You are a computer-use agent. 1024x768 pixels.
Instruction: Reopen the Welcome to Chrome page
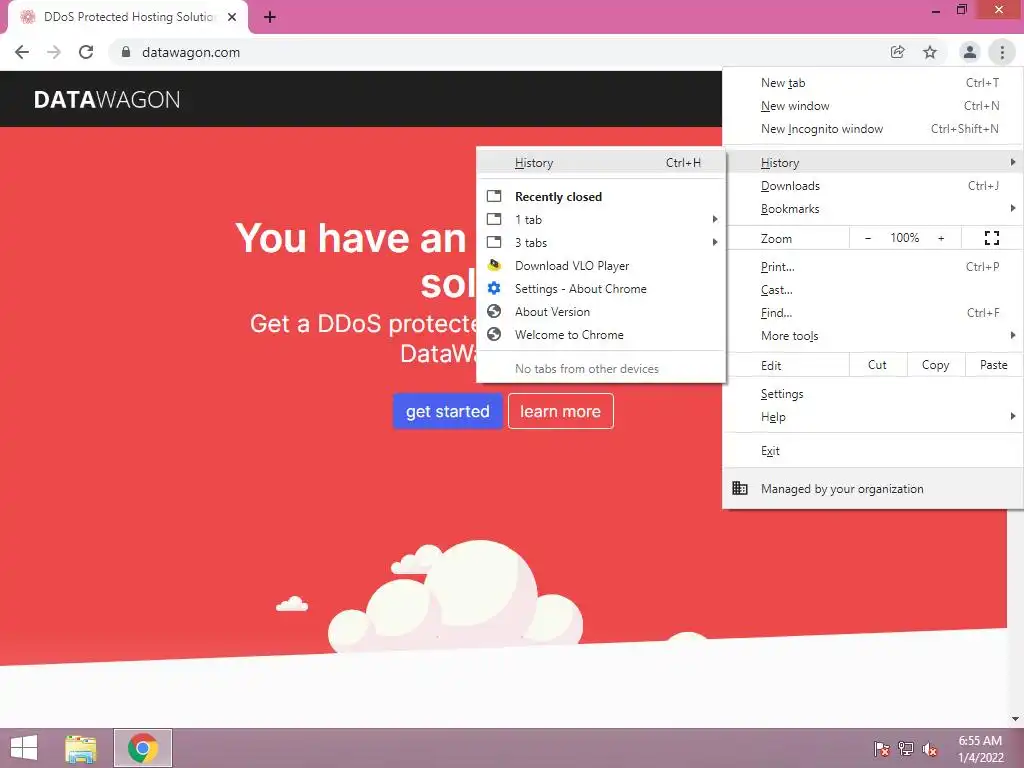click(601, 334)
